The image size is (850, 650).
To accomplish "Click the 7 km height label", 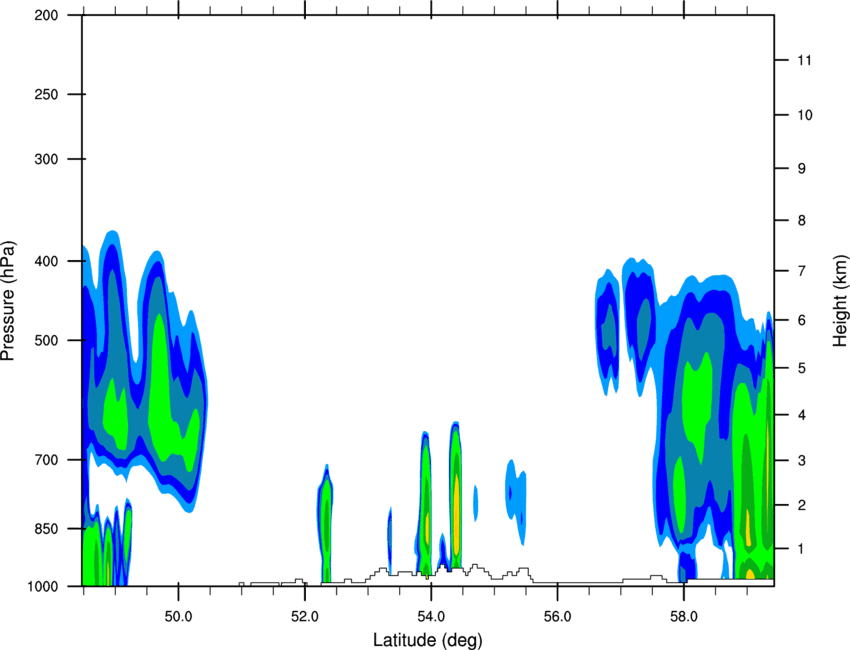I will pyautogui.click(x=802, y=271).
